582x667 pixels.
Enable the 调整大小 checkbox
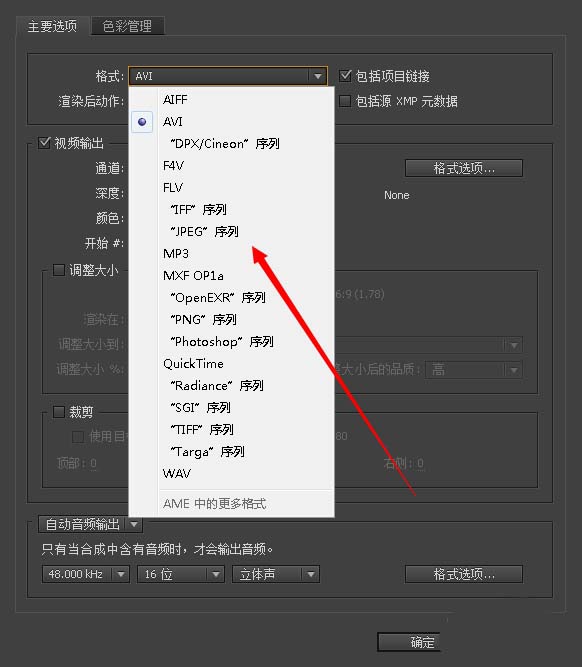coord(59,270)
